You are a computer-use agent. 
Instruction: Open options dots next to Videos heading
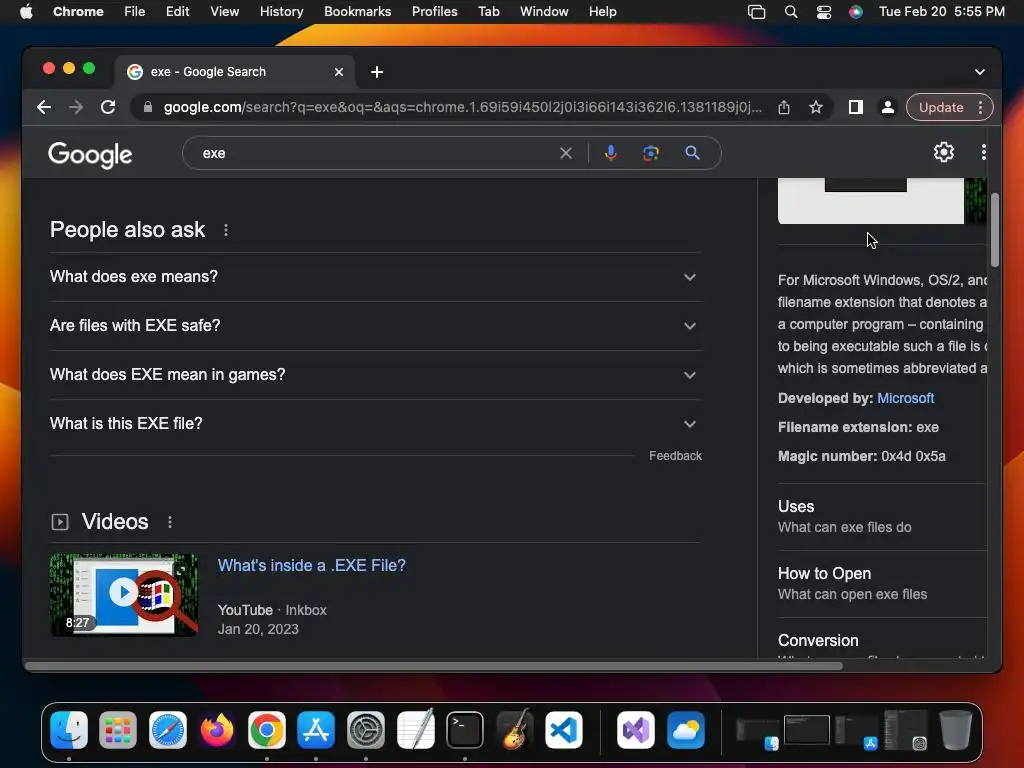pyautogui.click(x=170, y=522)
